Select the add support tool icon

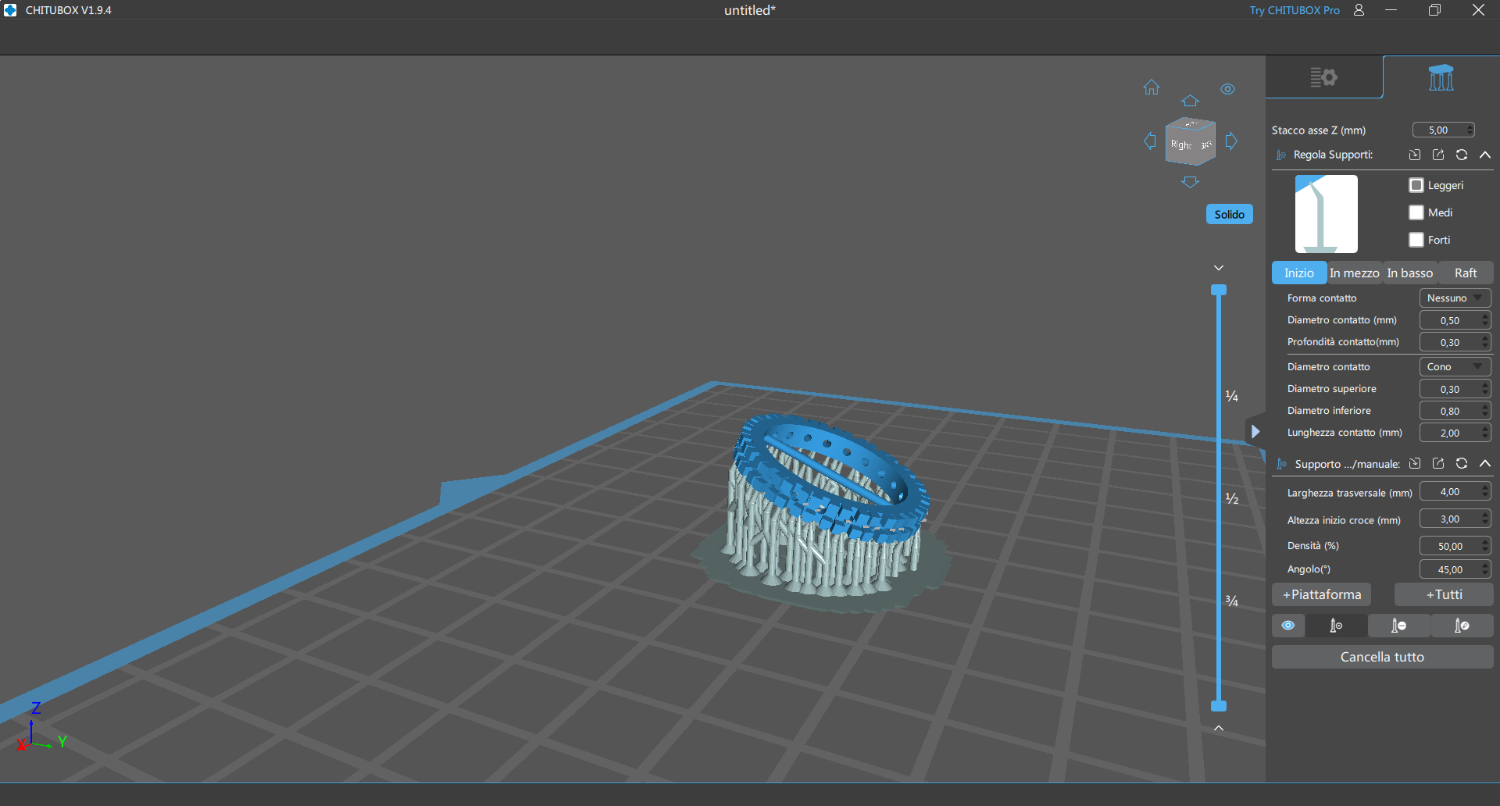(1336, 626)
